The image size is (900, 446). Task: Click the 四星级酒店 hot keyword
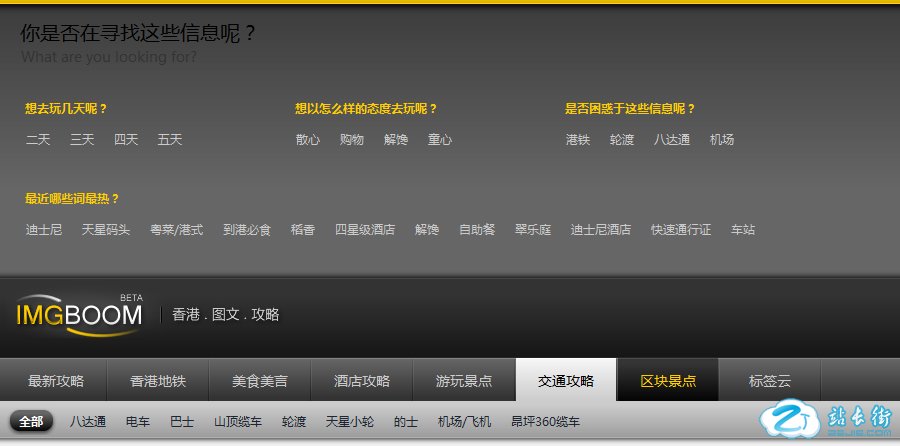tap(365, 230)
